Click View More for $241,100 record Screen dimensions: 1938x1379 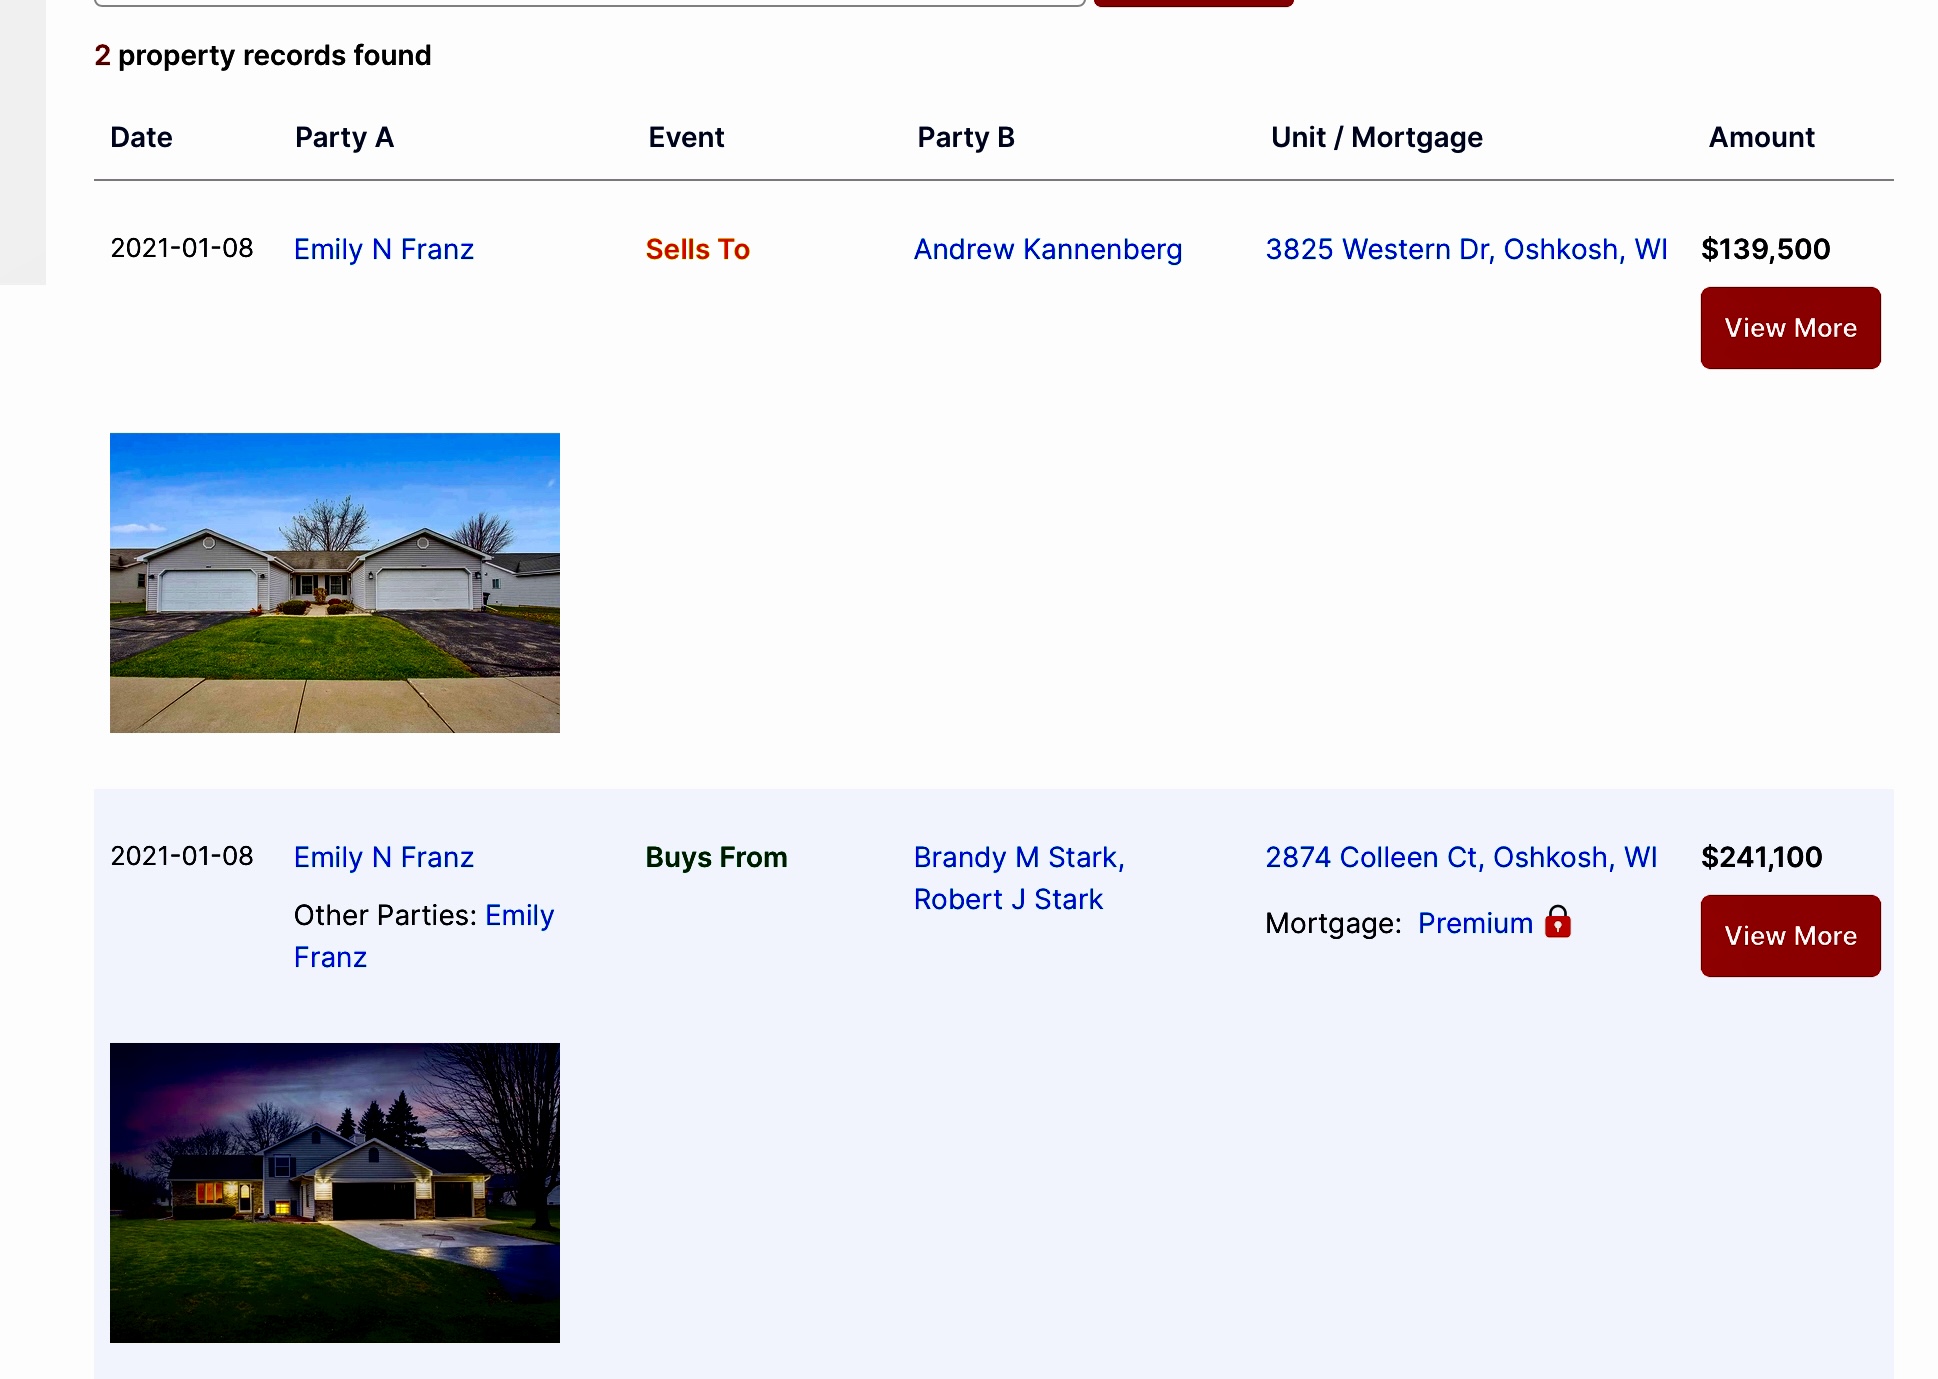coord(1790,936)
